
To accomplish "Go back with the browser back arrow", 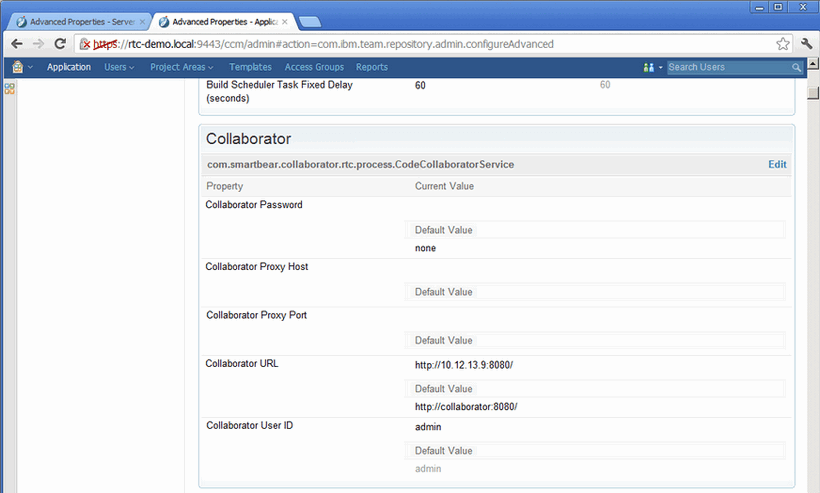I will [17, 44].
